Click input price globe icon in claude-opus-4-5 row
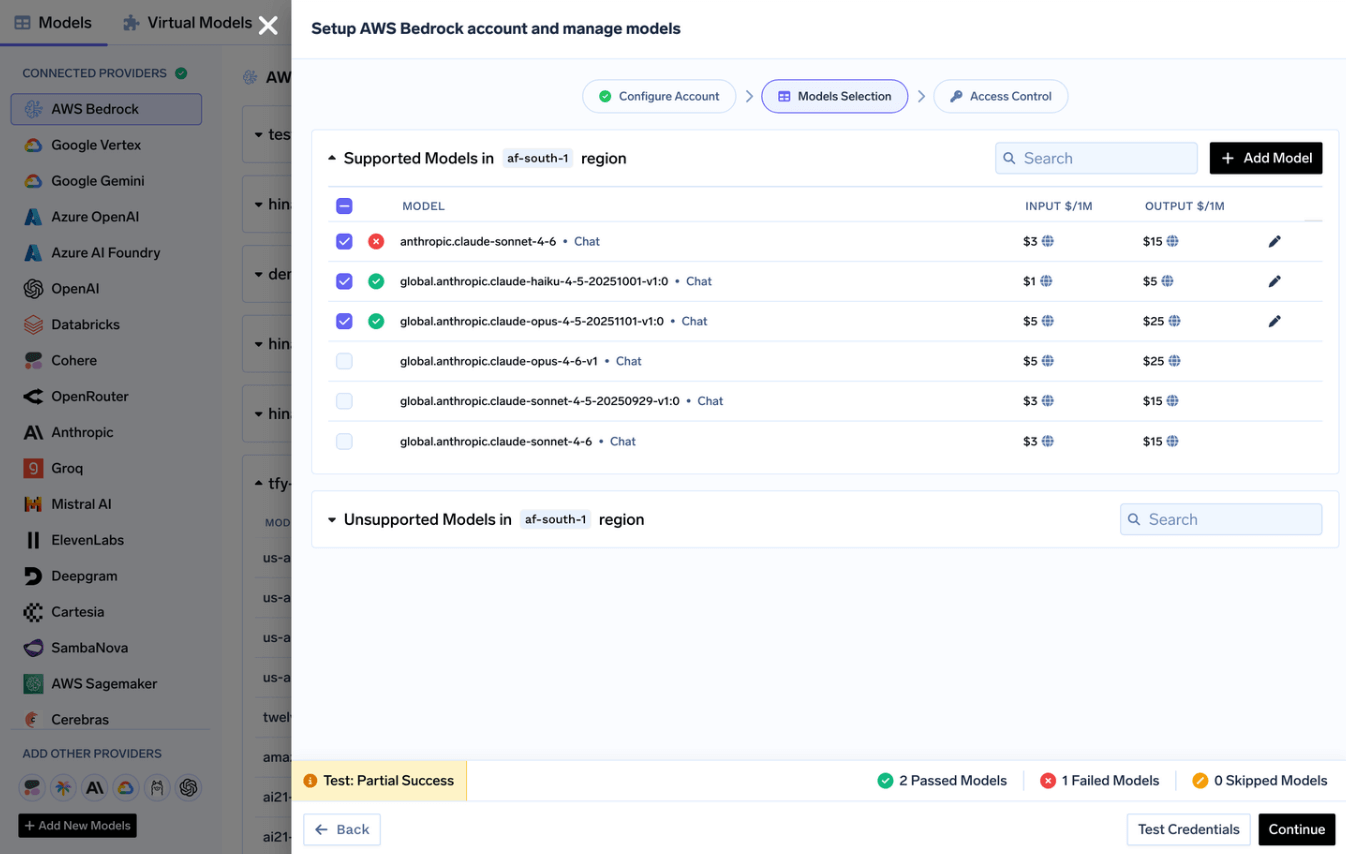 1048,321
